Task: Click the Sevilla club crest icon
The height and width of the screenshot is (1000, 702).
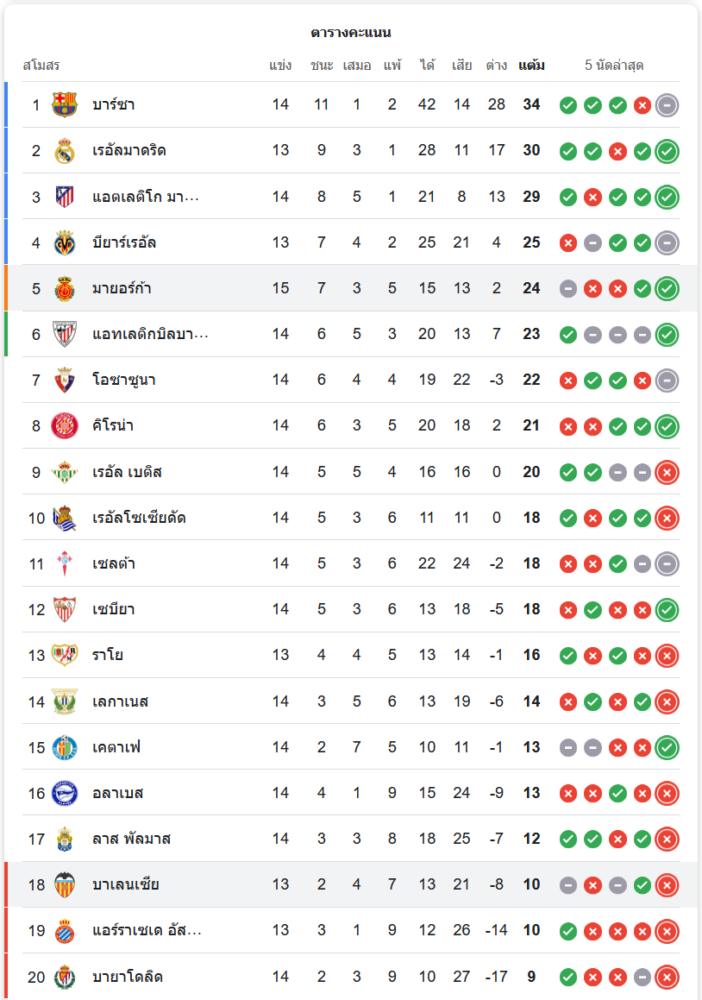Action: coord(65,609)
